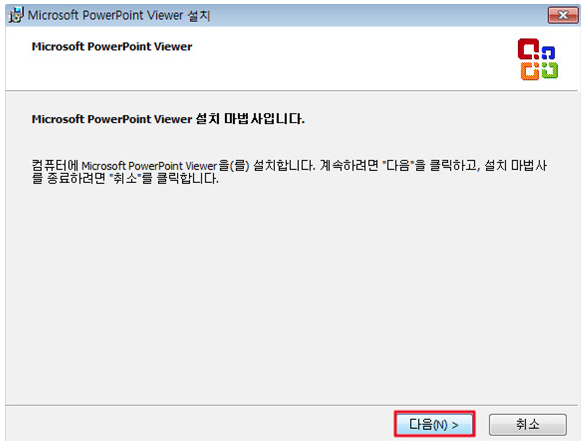Click the green square of the Office logo
The image size is (587, 444).
click(549, 70)
